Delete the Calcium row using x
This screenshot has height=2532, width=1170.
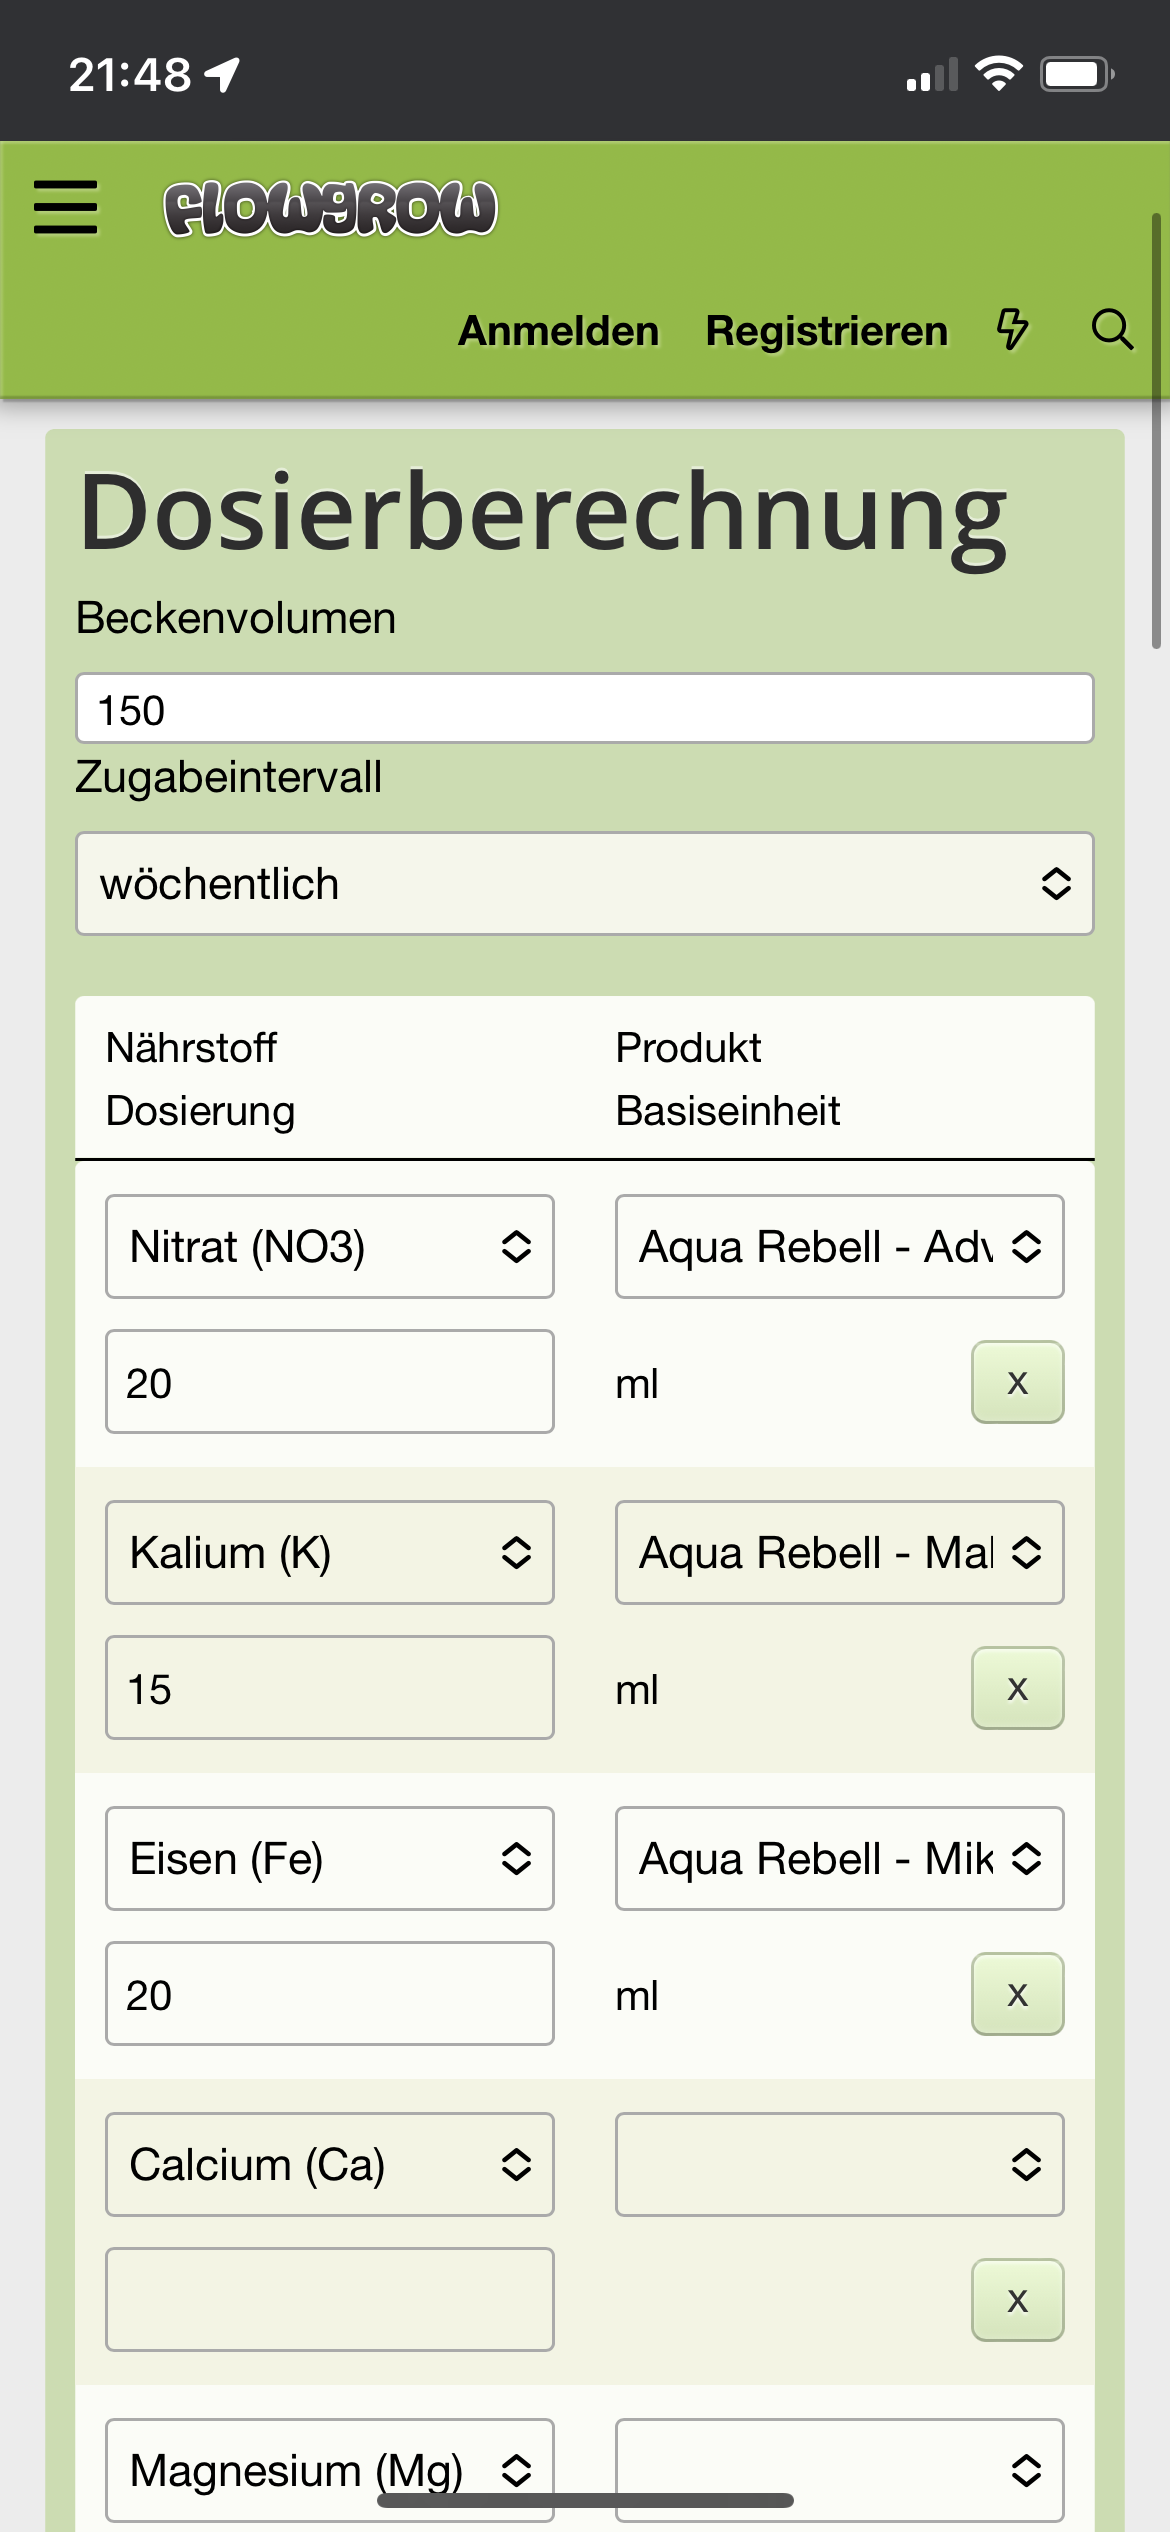pyautogui.click(x=1017, y=2300)
